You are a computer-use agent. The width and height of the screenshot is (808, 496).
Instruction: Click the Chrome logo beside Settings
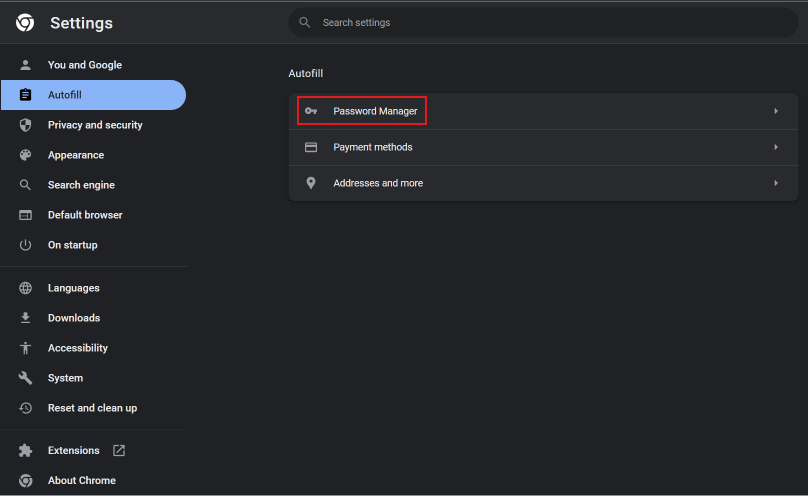point(25,23)
